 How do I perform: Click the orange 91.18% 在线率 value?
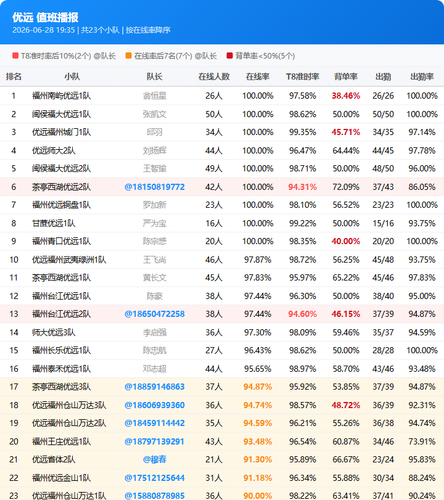click(x=258, y=478)
